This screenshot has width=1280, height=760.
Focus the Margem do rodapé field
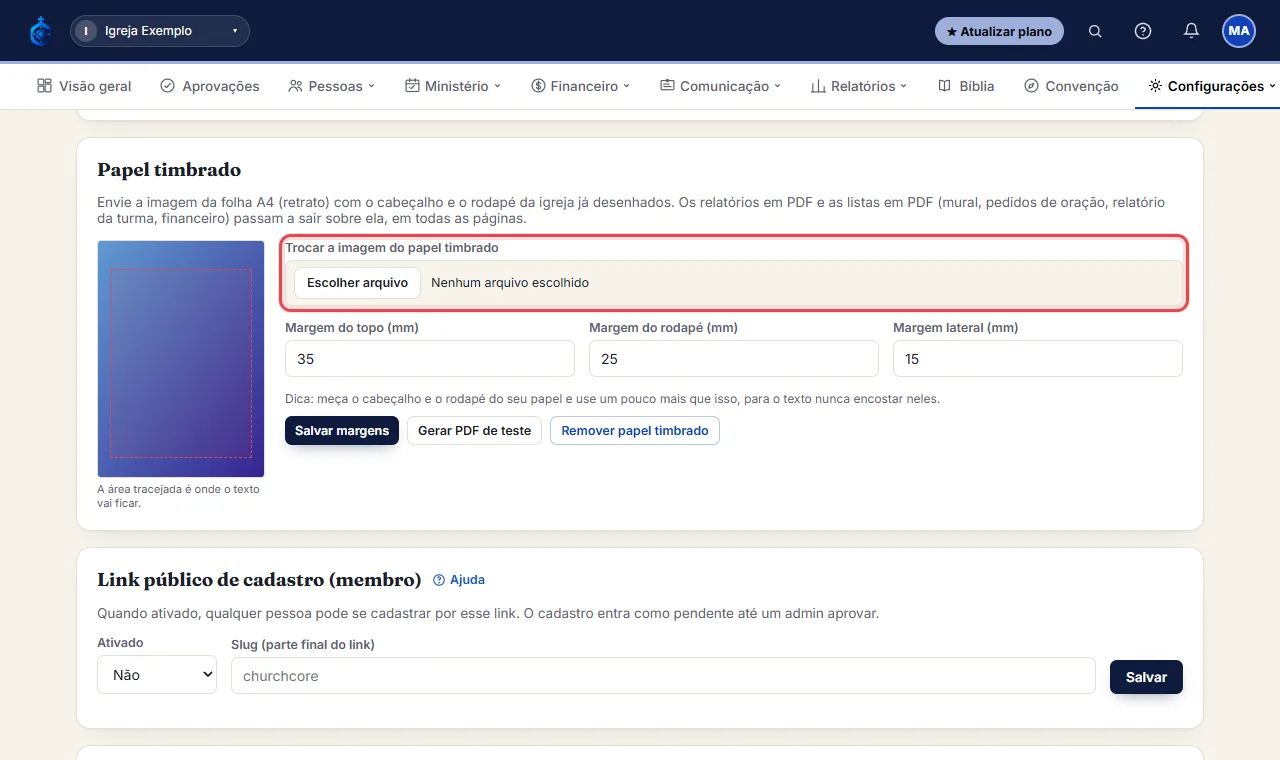[734, 359]
